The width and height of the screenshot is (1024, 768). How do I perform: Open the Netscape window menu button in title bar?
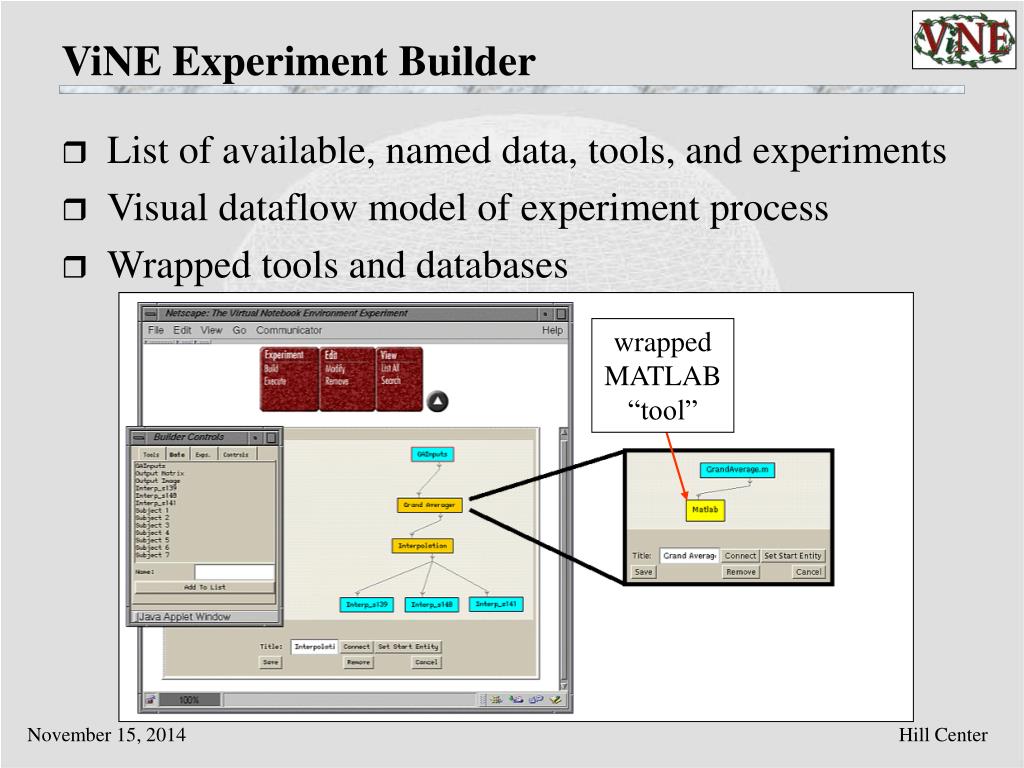pos(151,313)
